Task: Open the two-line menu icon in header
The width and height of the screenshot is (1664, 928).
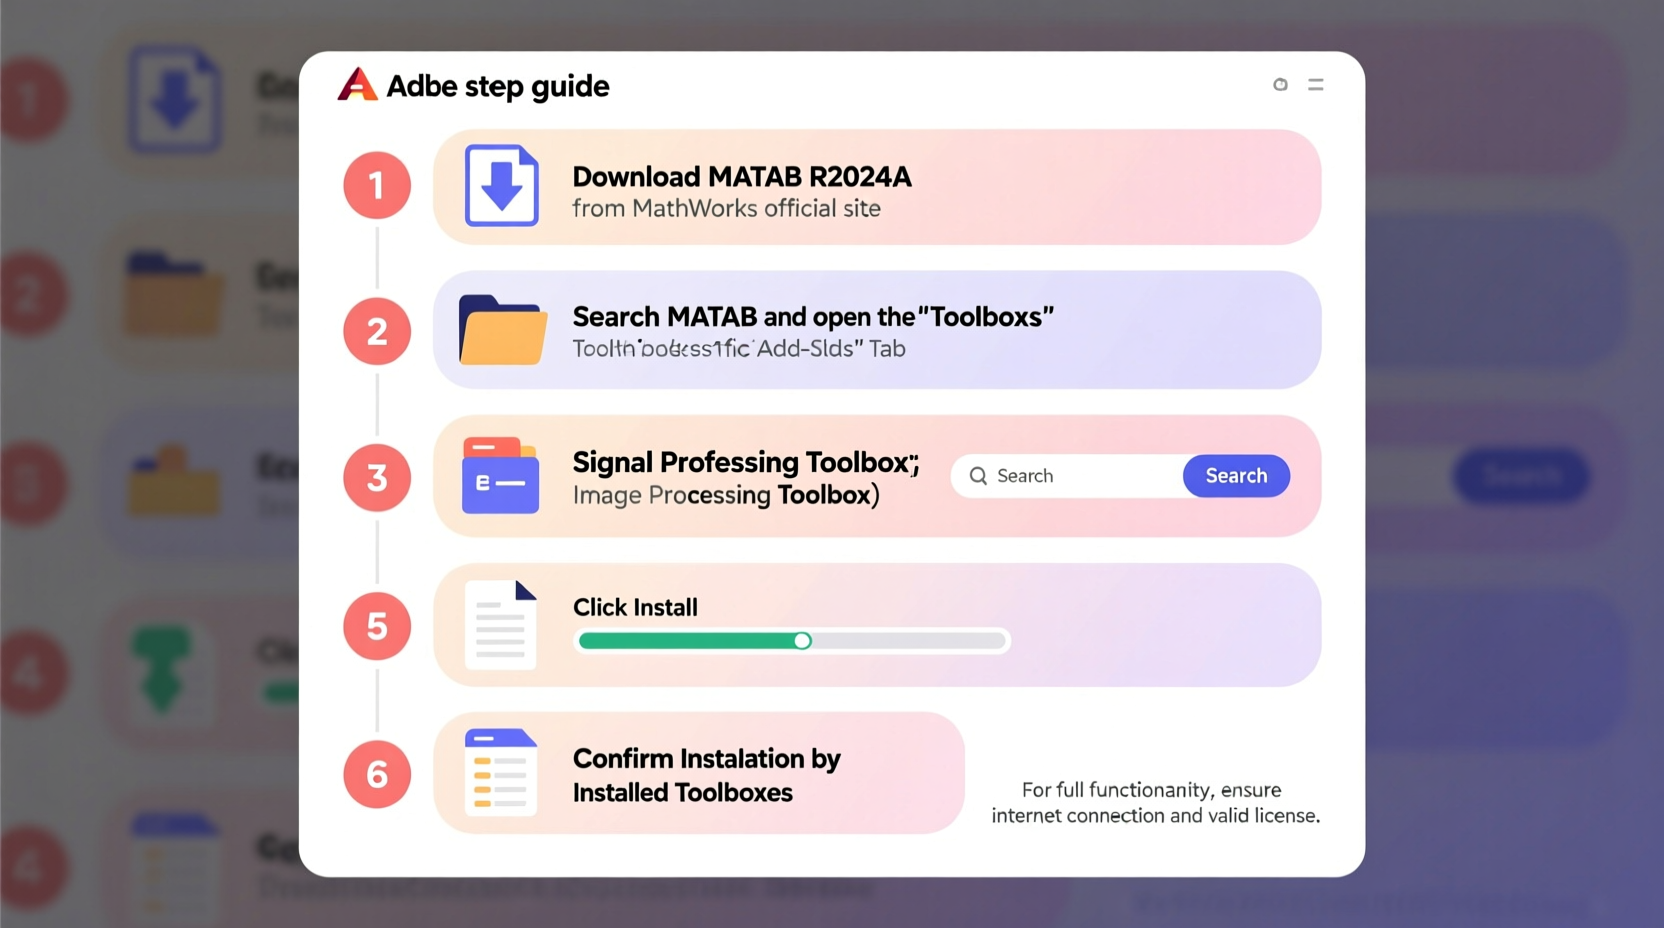Action: point(1316,85)
